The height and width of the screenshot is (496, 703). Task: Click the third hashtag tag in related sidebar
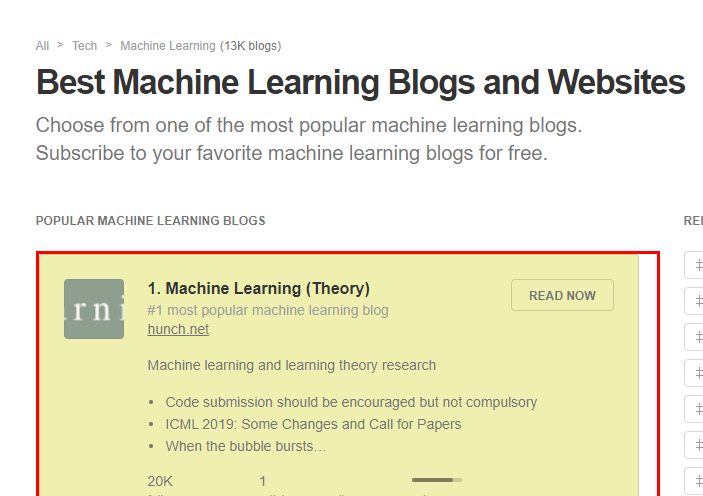694,337
